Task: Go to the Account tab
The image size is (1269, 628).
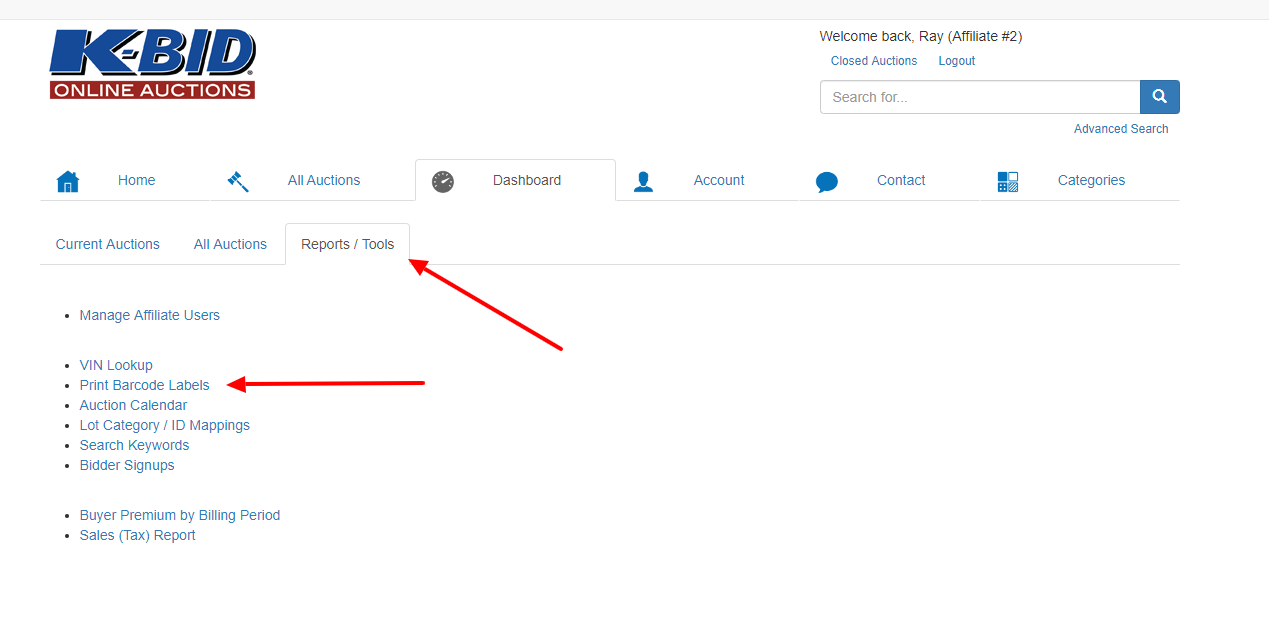Action: 719,180
